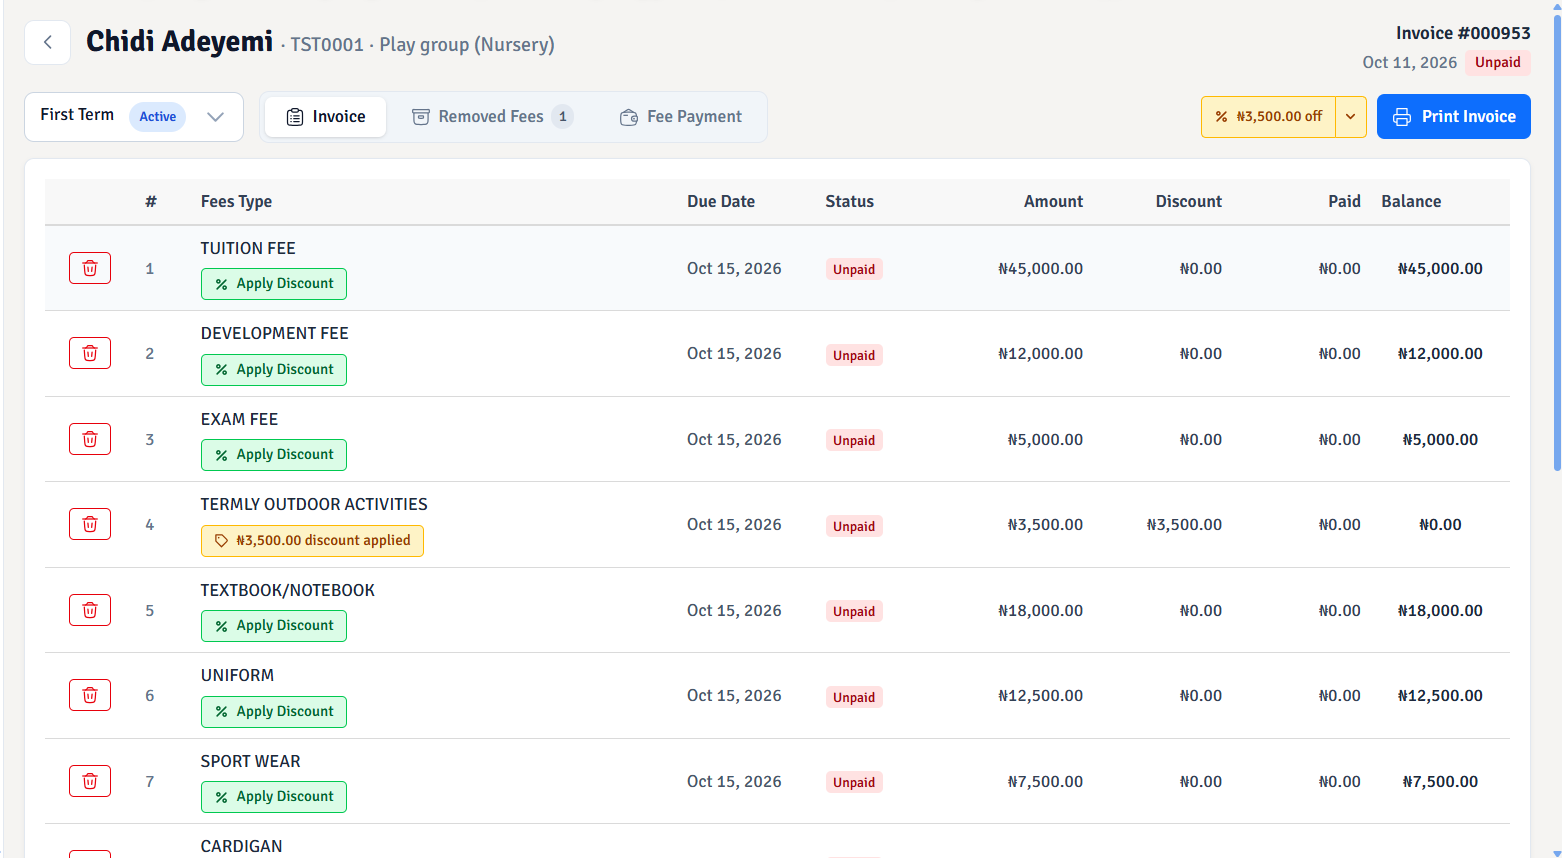This screenshot has width=1562, height=858.
Task: Switch to the Invoice tab
Action: click(326, 117)
